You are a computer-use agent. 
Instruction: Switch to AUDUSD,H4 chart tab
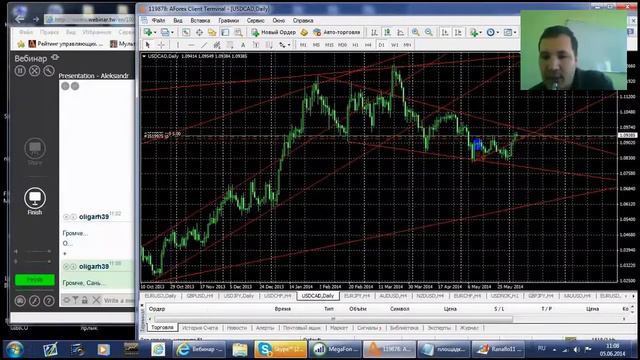point(393,296)
